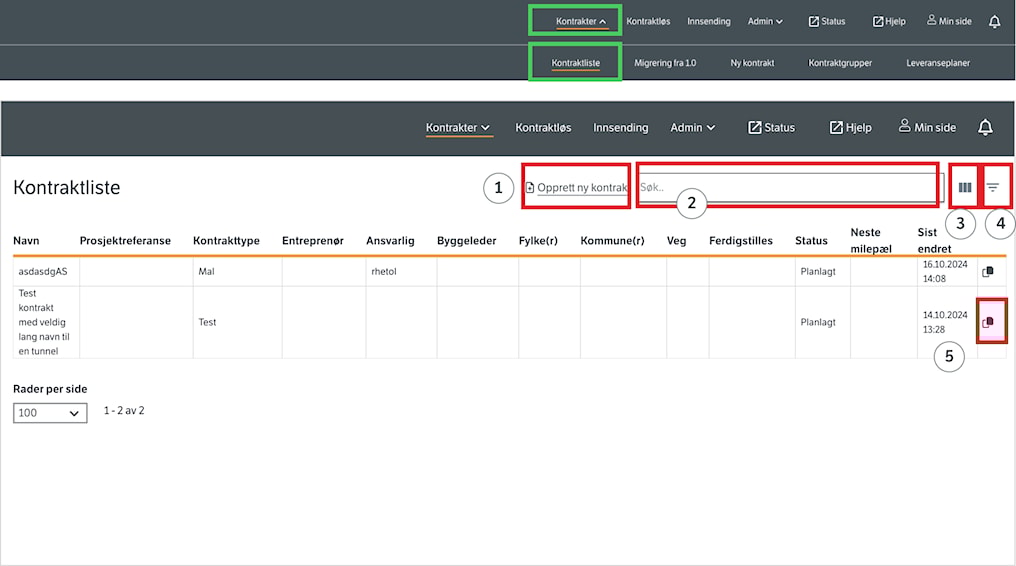Sort by Kontrakttype column header
This screenshot has width=1016, height=566.
(226, 241)
